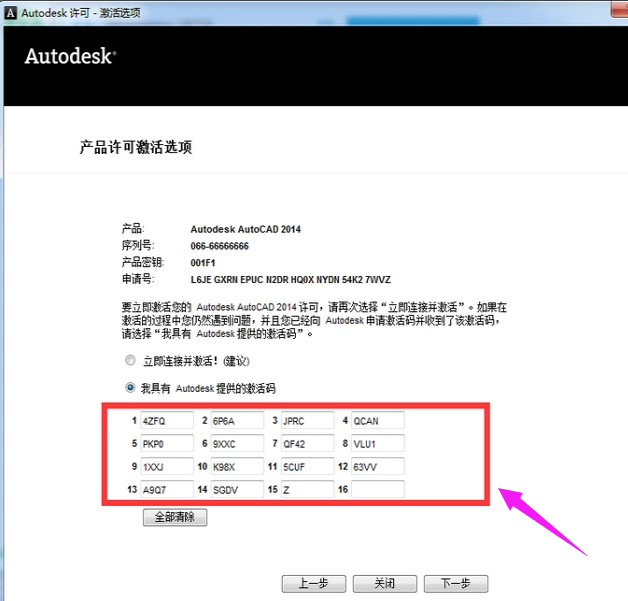Go back with the '上一步' button
The height and width of the screenshot is (601, 628).
313,583
